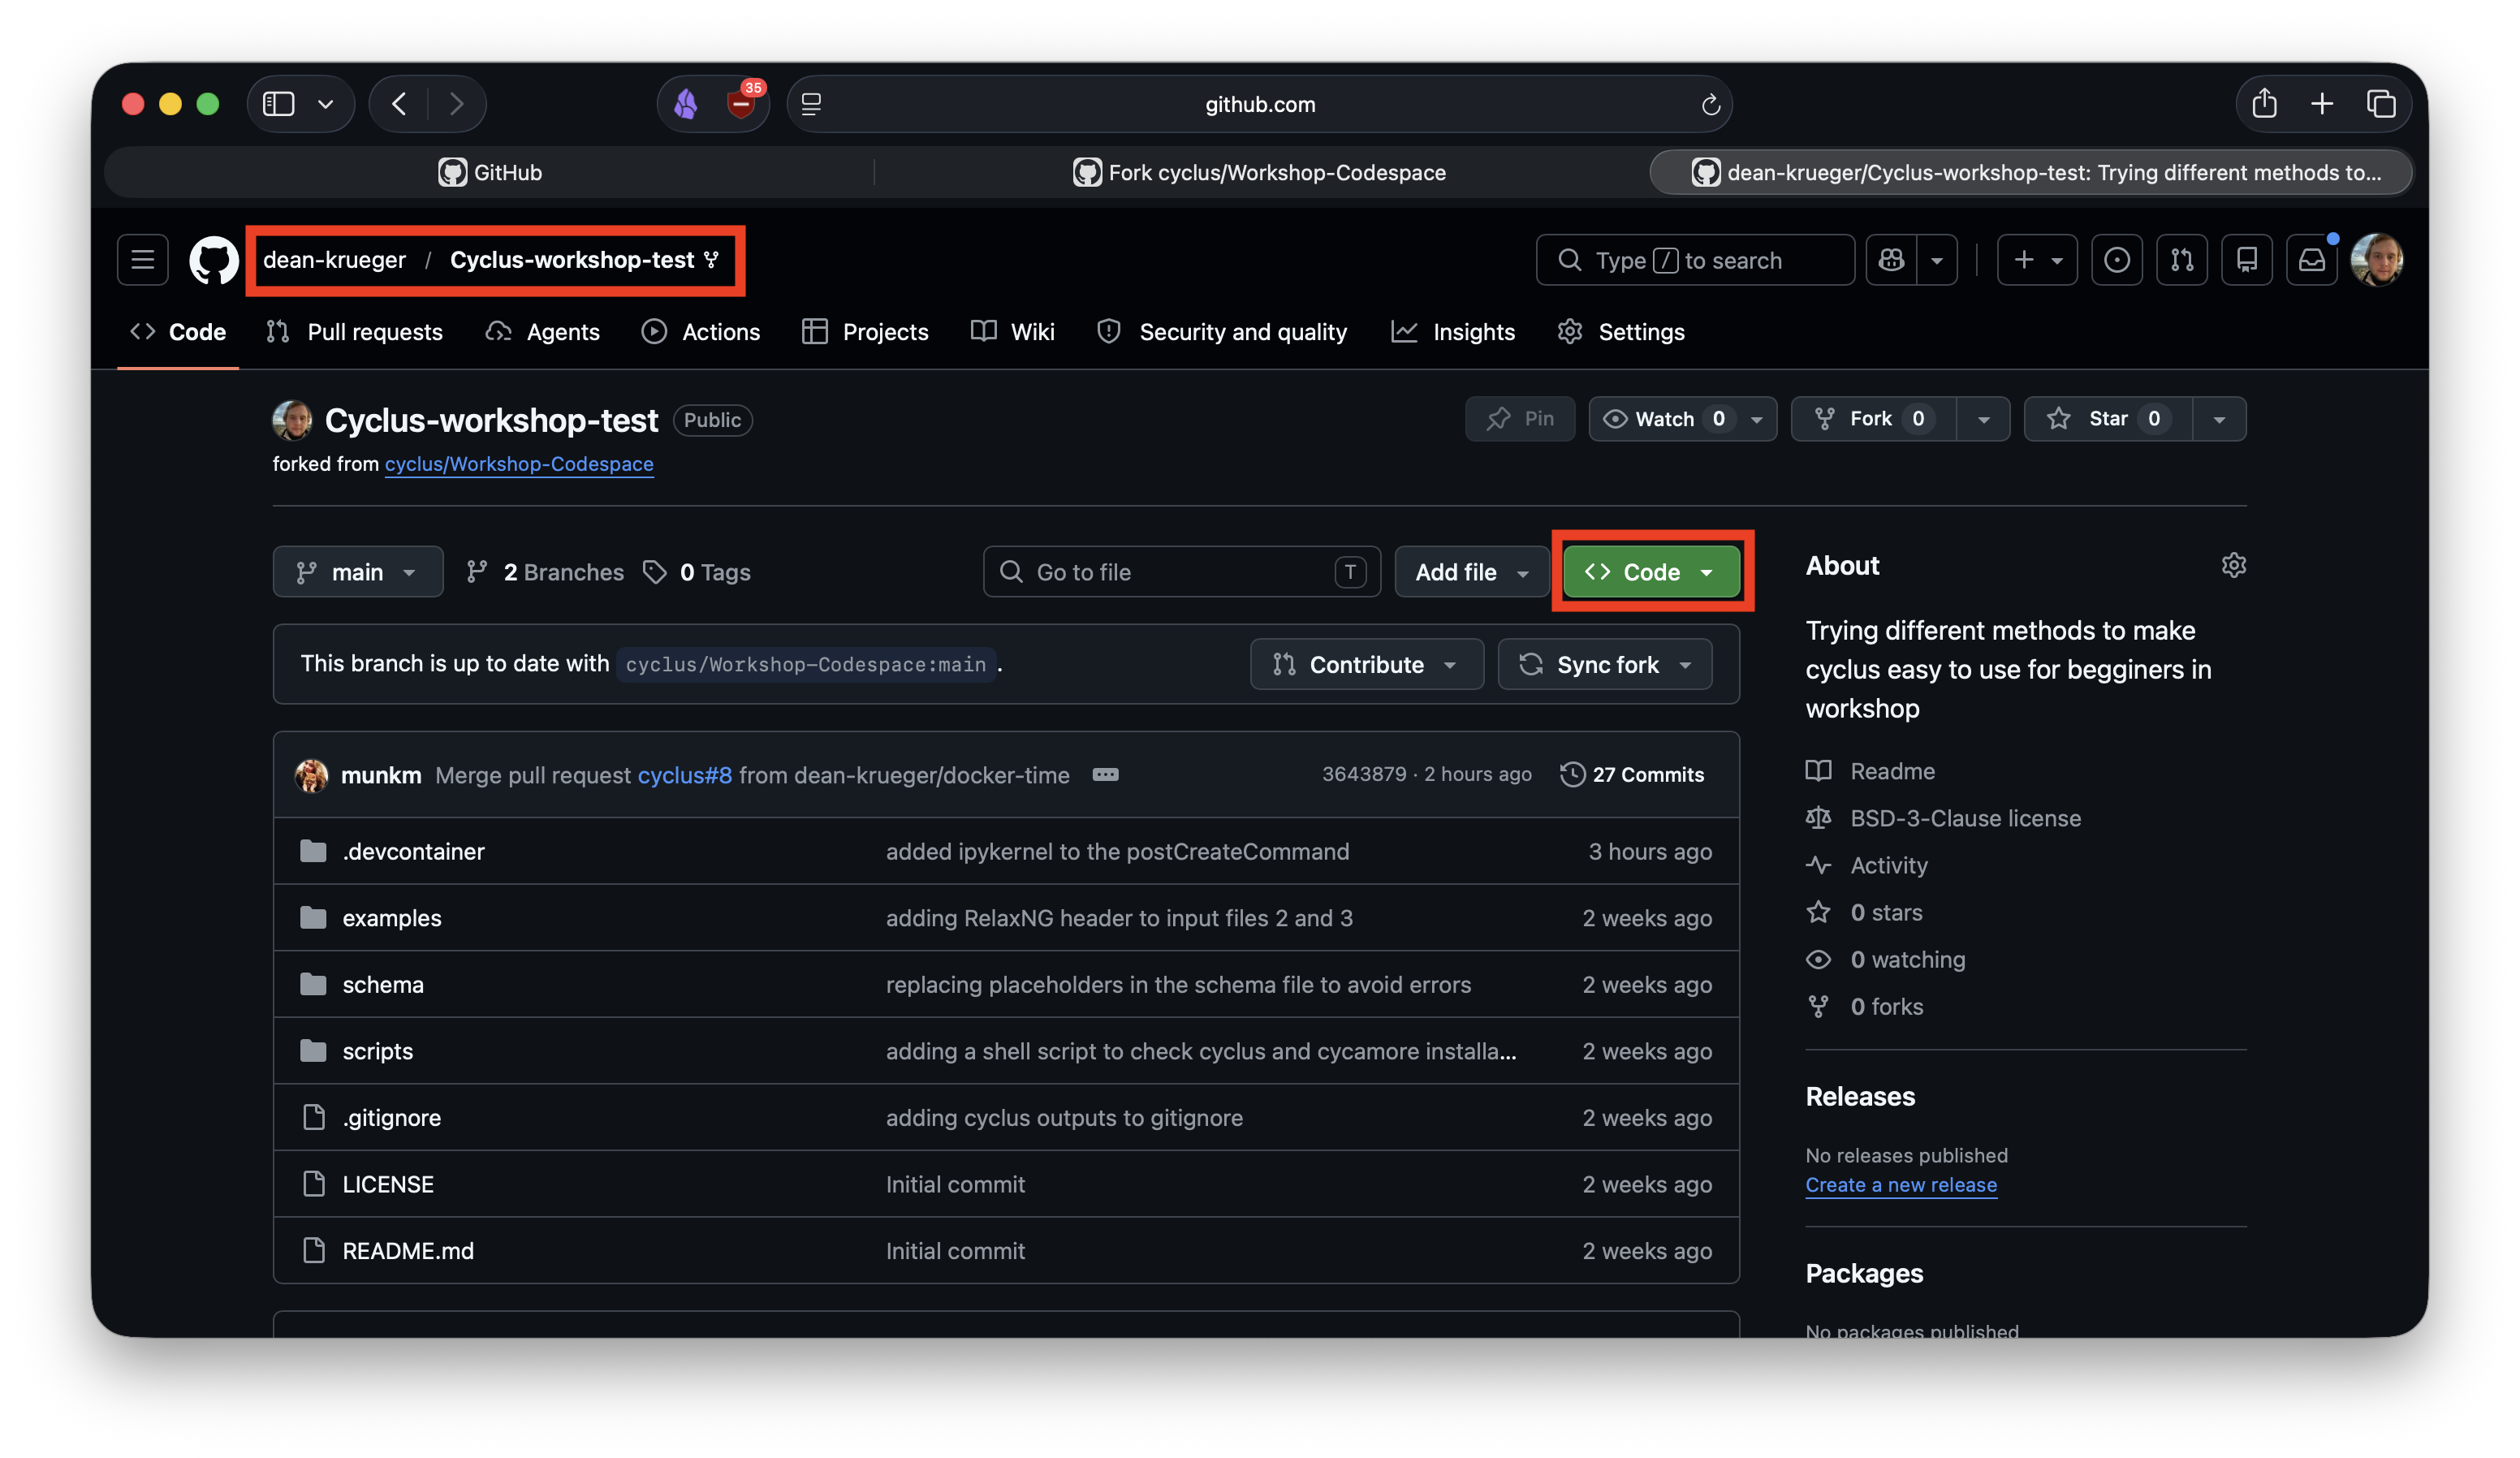Switch to the Wiki tab
2520x1458 pixels.
click(1013, 332)
